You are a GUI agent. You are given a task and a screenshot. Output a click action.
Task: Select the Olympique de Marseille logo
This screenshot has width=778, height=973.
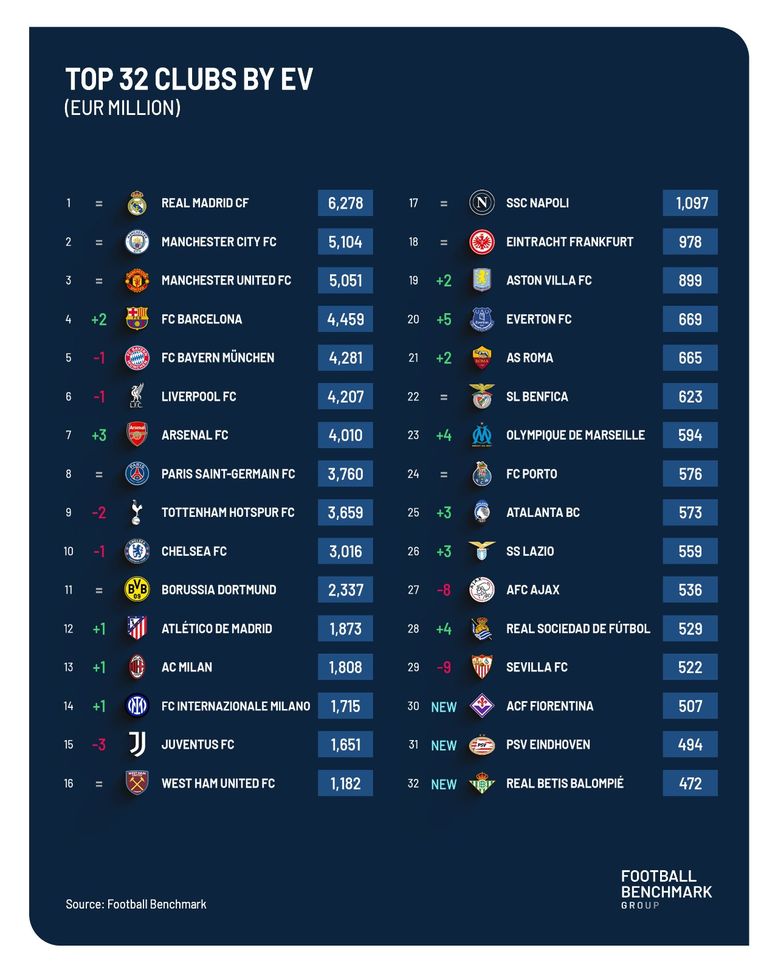tap(482, 435)
